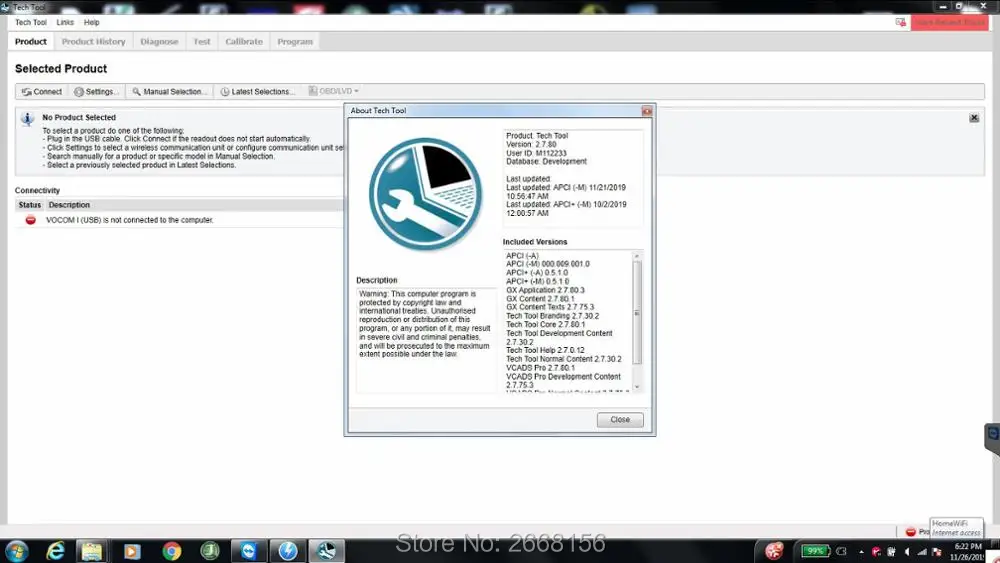Select 'VCADS Pro 2.7.80.1' version line

(540, 368)
